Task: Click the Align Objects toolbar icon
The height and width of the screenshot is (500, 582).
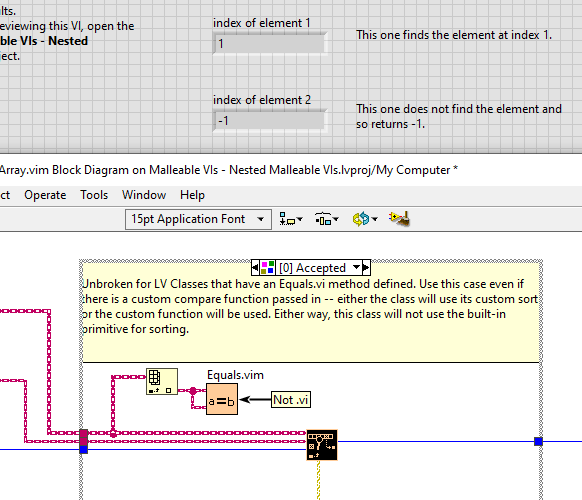Action: 287,219
